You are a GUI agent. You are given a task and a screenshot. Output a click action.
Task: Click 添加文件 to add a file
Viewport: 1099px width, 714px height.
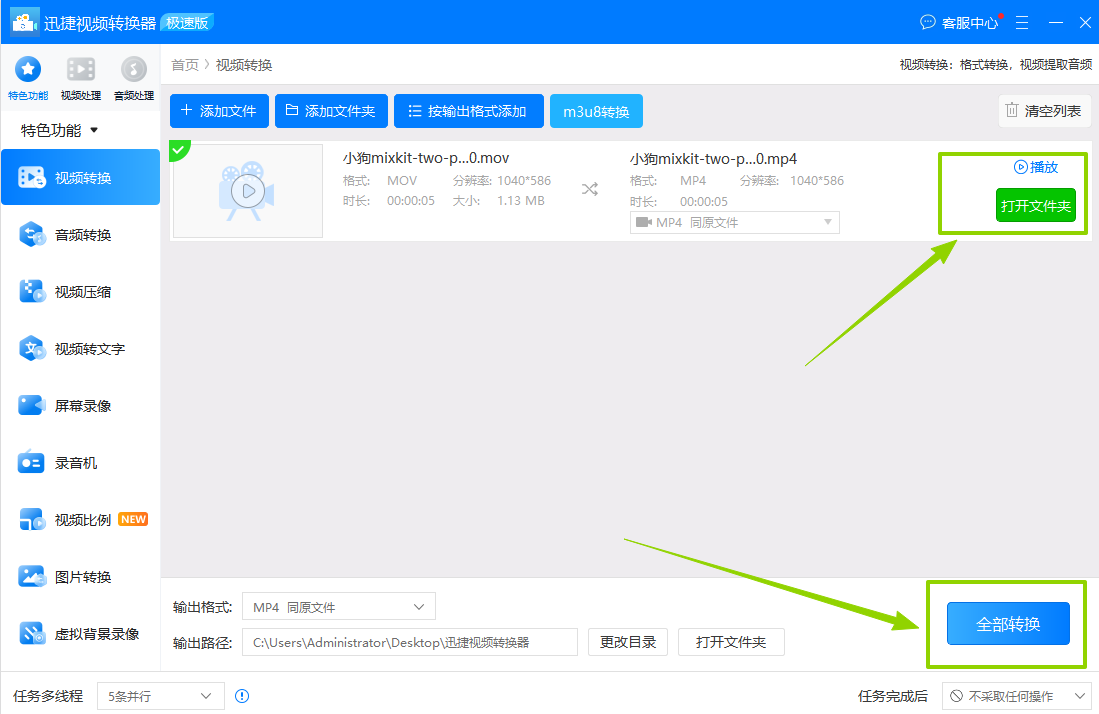pos(219,111)
